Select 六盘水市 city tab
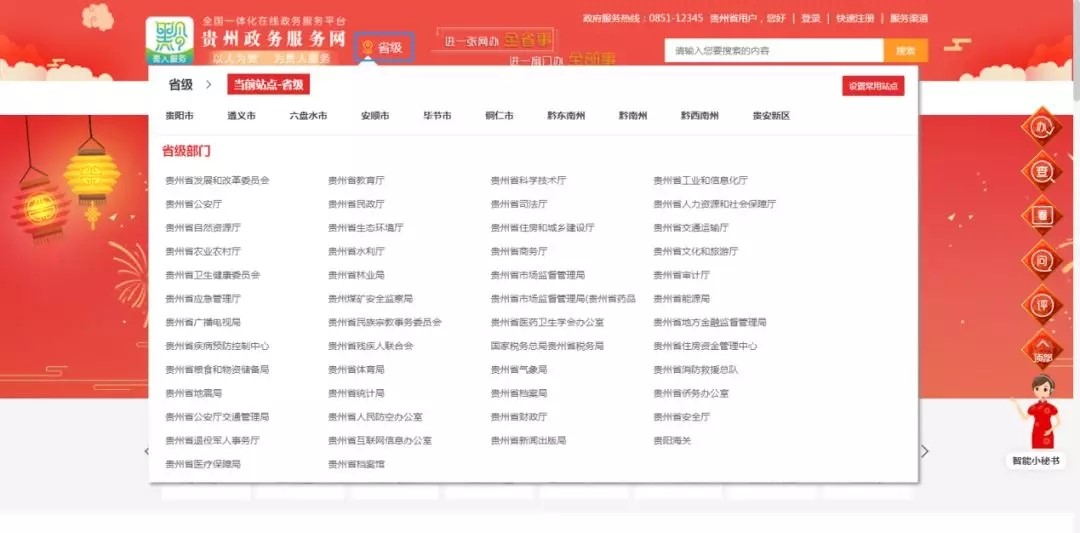 (x=308, y=116)
